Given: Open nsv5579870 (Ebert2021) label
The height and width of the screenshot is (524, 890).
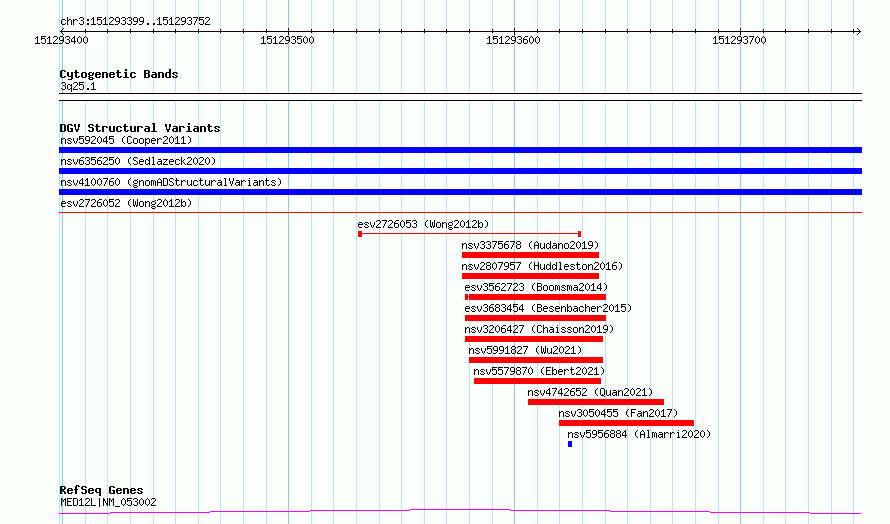Looking at the screenshot, I should tap(539, 371).
